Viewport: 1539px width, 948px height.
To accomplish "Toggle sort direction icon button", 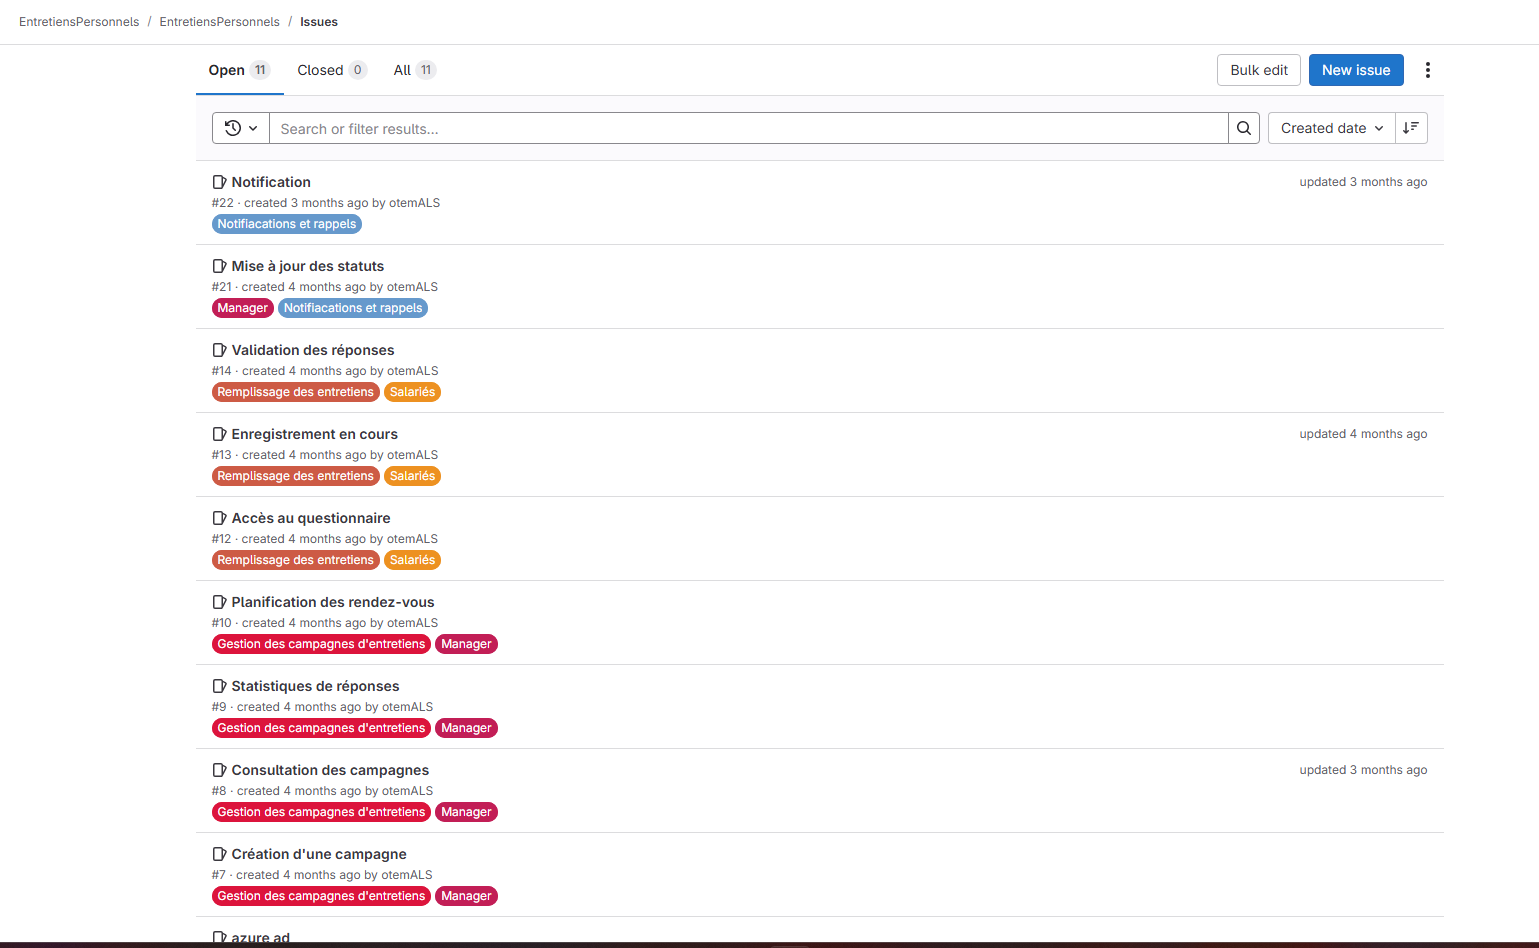I will click(x=1411, y=128).
